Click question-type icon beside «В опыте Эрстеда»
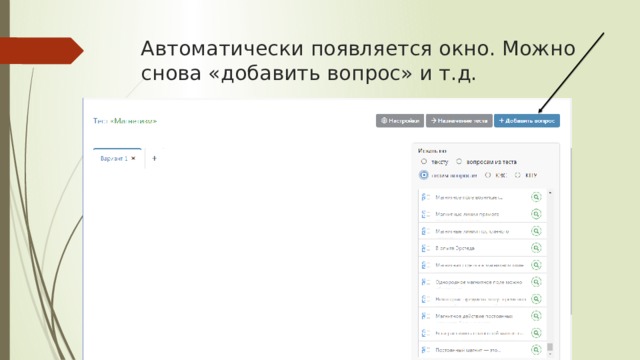 pyautogui.click(x=426, y=248)
